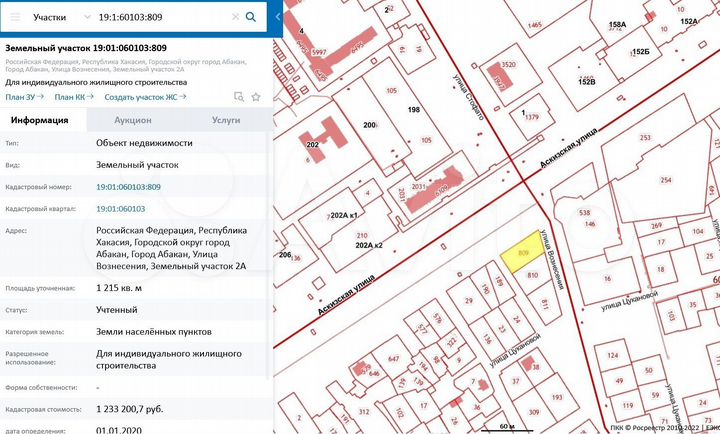Open cadastral quarter link 19:01:060103
Image resolution: width=720 pixels, height=434 pixels.
tap(120, 209)
